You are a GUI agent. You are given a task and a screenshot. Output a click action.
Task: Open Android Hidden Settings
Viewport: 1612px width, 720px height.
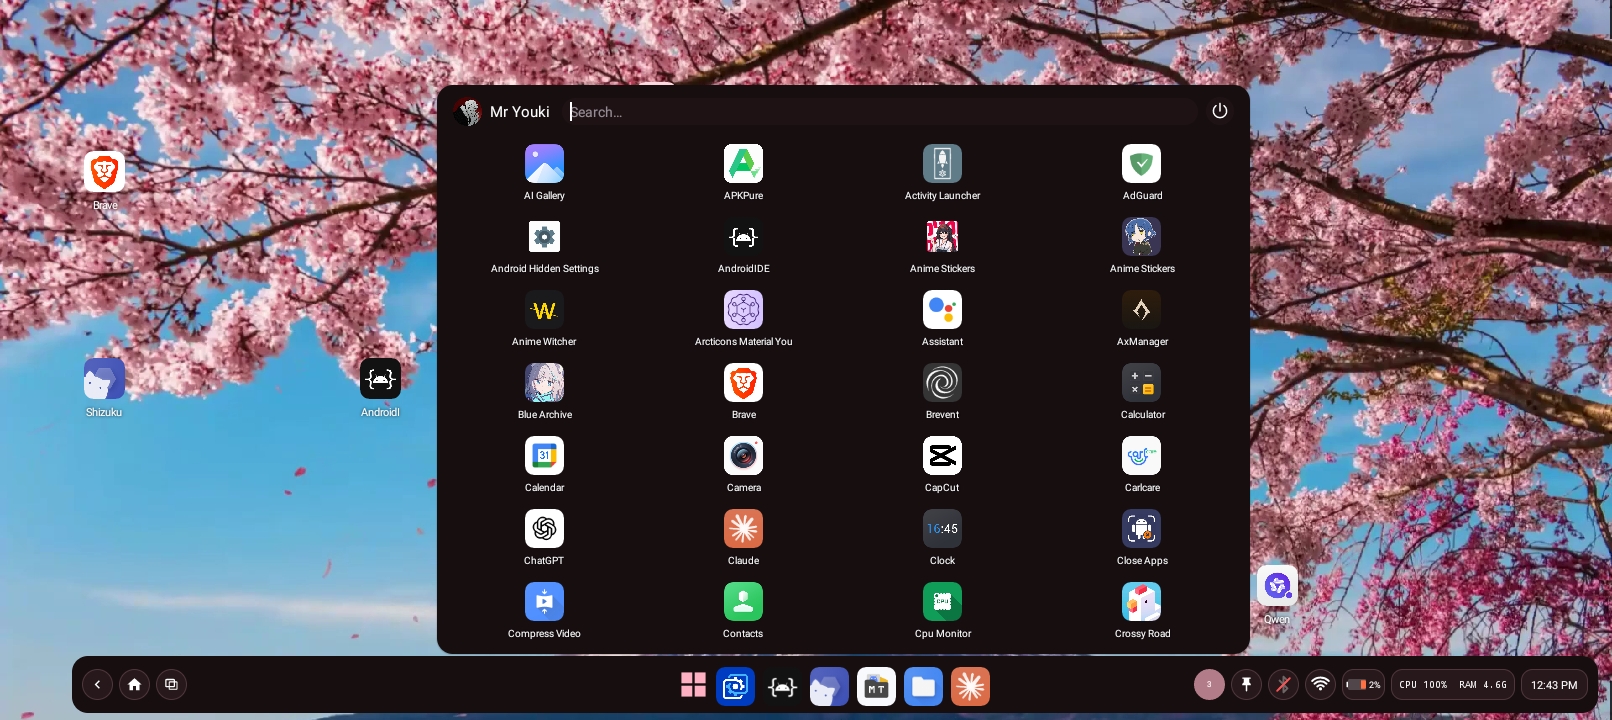(x=544, y=237)
